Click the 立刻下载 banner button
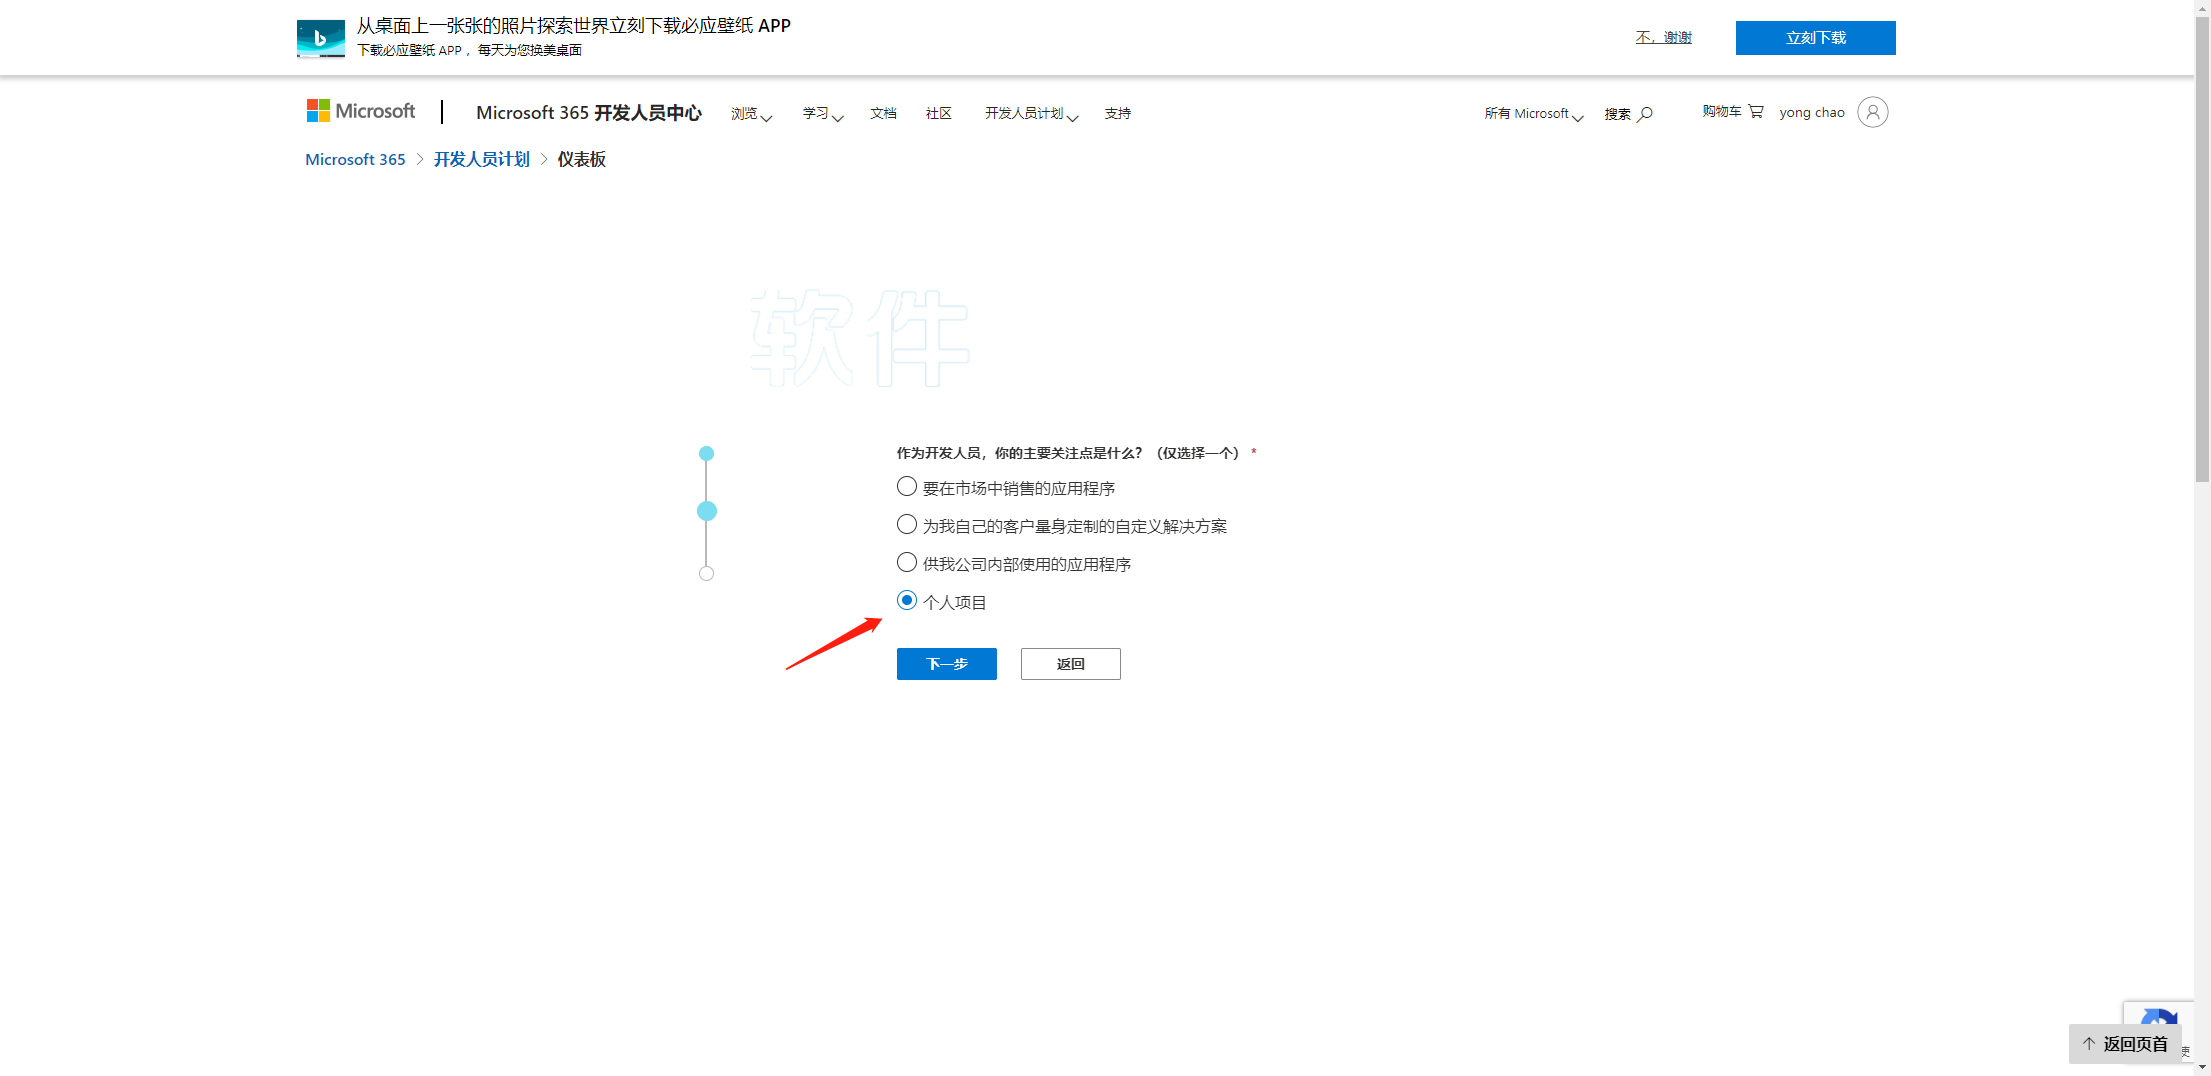This screenshot has height=1076, width=2211. (1815, 38)
